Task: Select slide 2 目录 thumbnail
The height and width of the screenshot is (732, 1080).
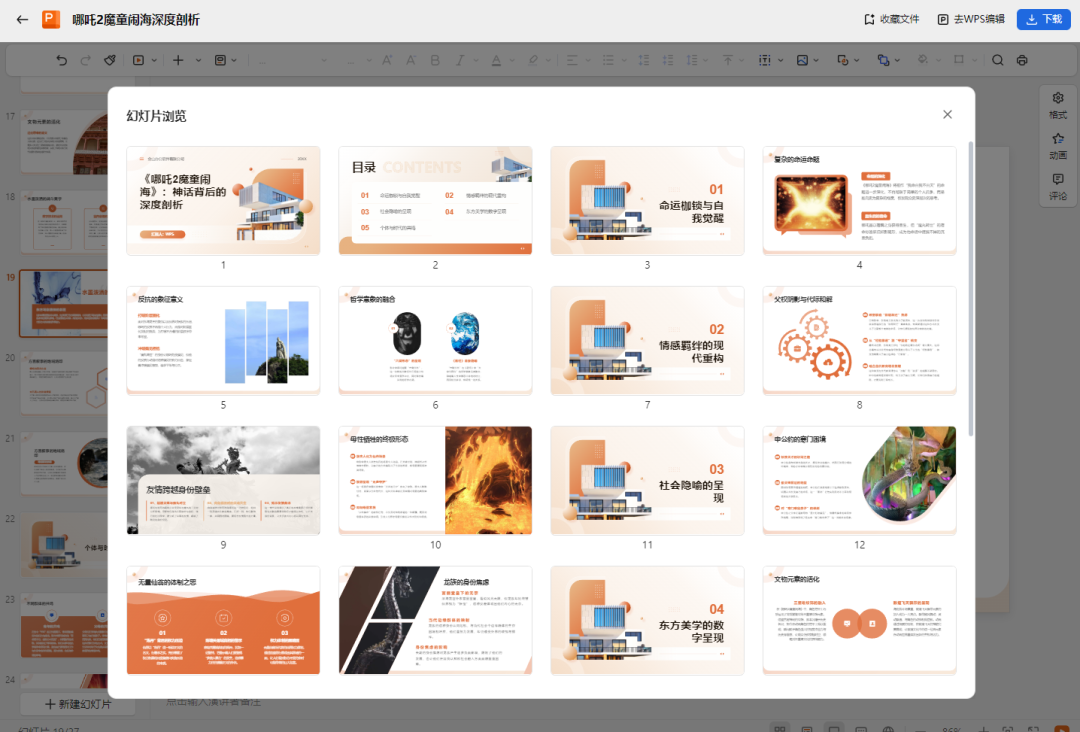Action: click(435, 200)
